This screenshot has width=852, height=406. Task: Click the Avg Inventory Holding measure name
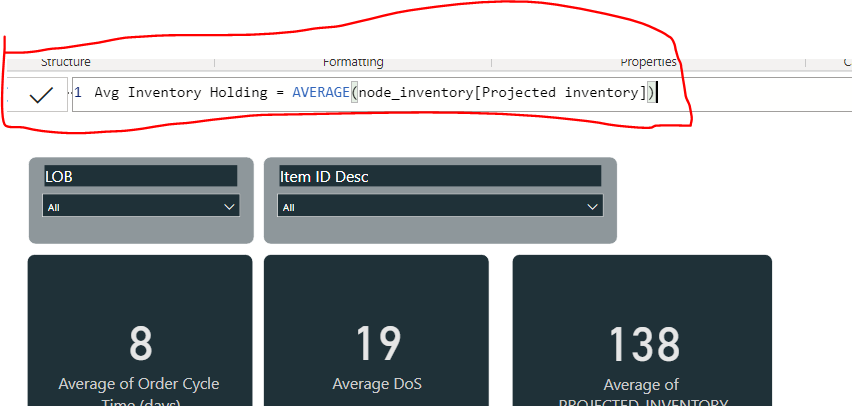[x=181, y=93]
